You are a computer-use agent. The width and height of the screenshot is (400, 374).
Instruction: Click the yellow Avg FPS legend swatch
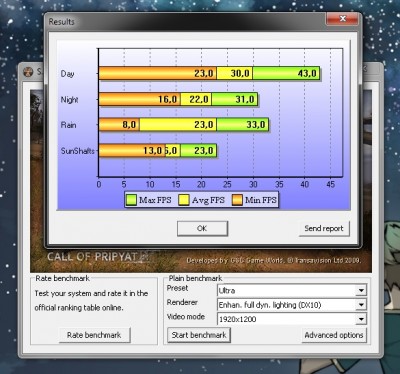click(184, 200)
